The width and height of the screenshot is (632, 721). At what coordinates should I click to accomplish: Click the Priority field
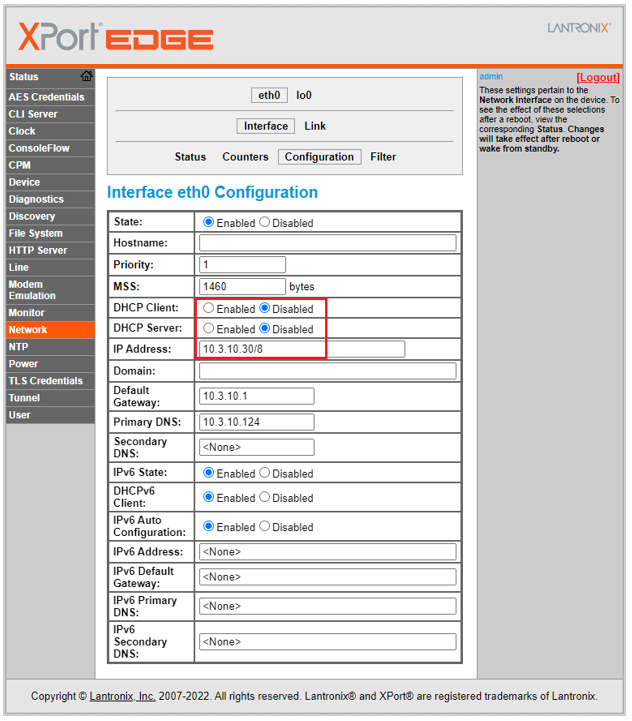pos(242,264)
